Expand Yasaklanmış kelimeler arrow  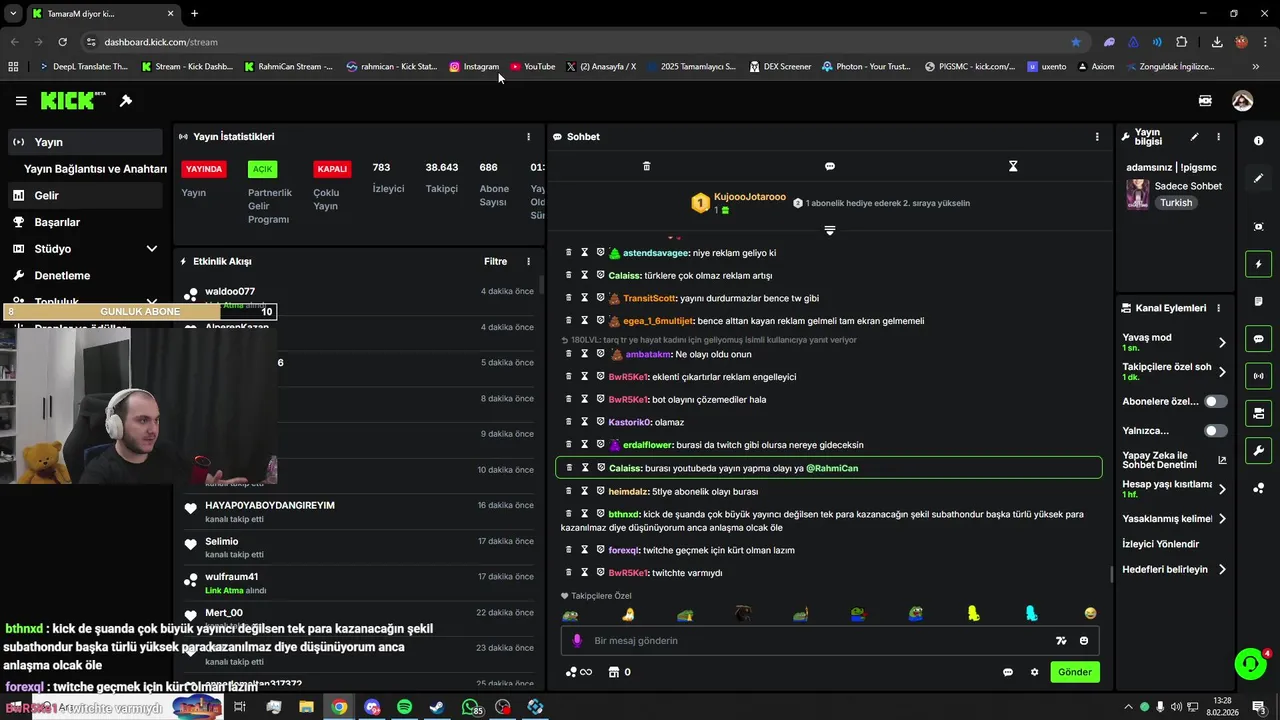[x=1222, y=519]
